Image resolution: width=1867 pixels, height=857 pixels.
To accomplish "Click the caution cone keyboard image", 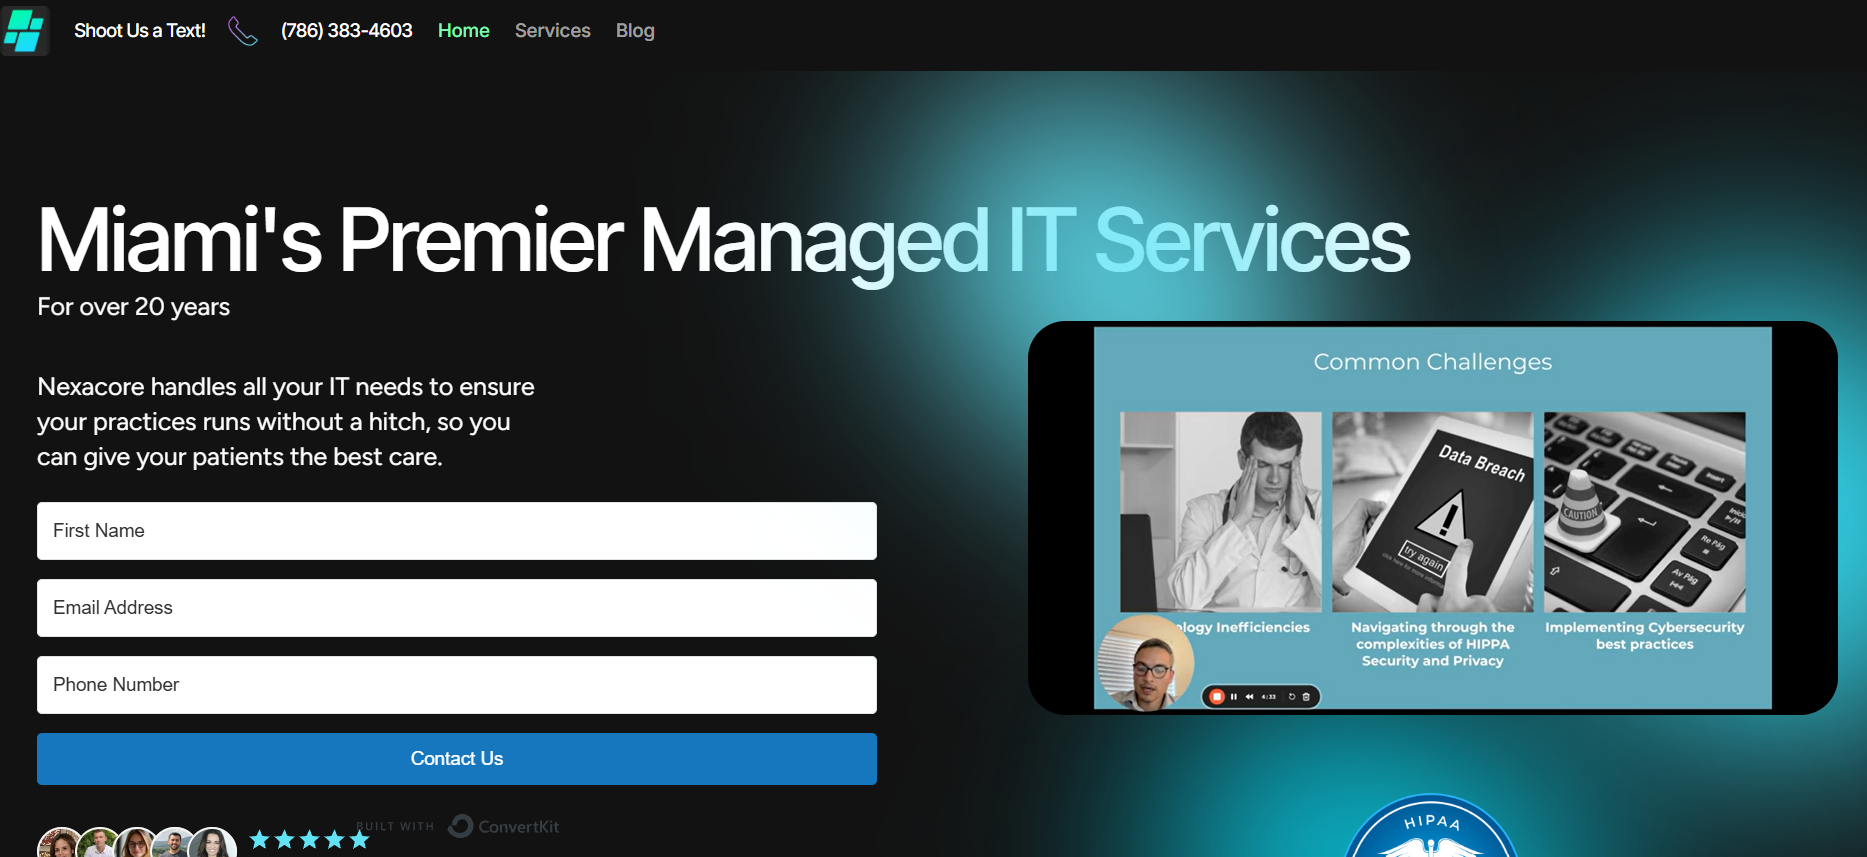I will coord(1644,512).
